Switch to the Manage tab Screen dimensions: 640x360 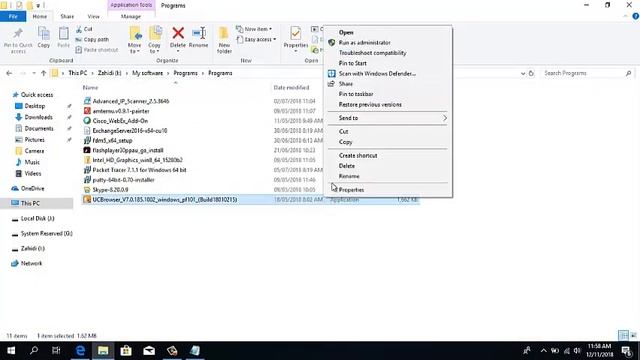(131, 16)
